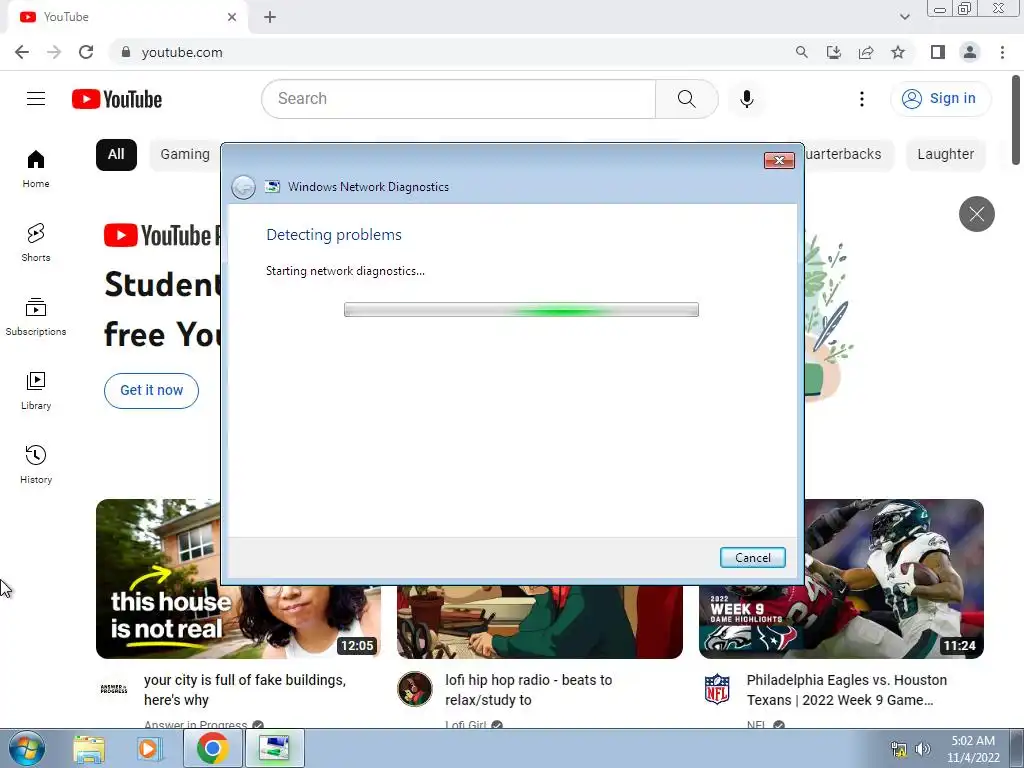1024x768 pixels.
Task: Share this page icon in address bar
Action: 866,52
